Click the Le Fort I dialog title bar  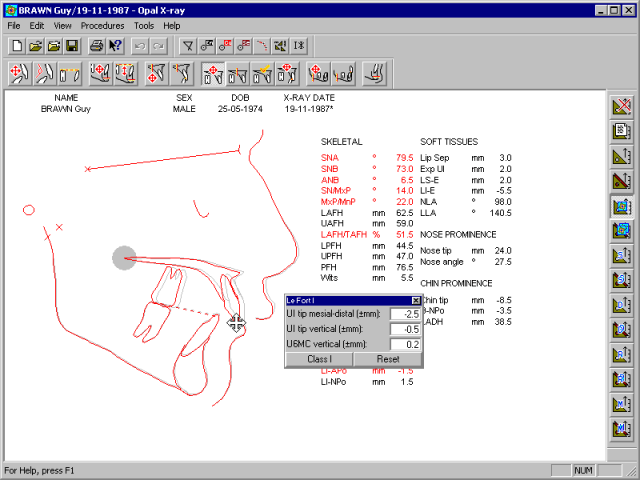(349, 301)
